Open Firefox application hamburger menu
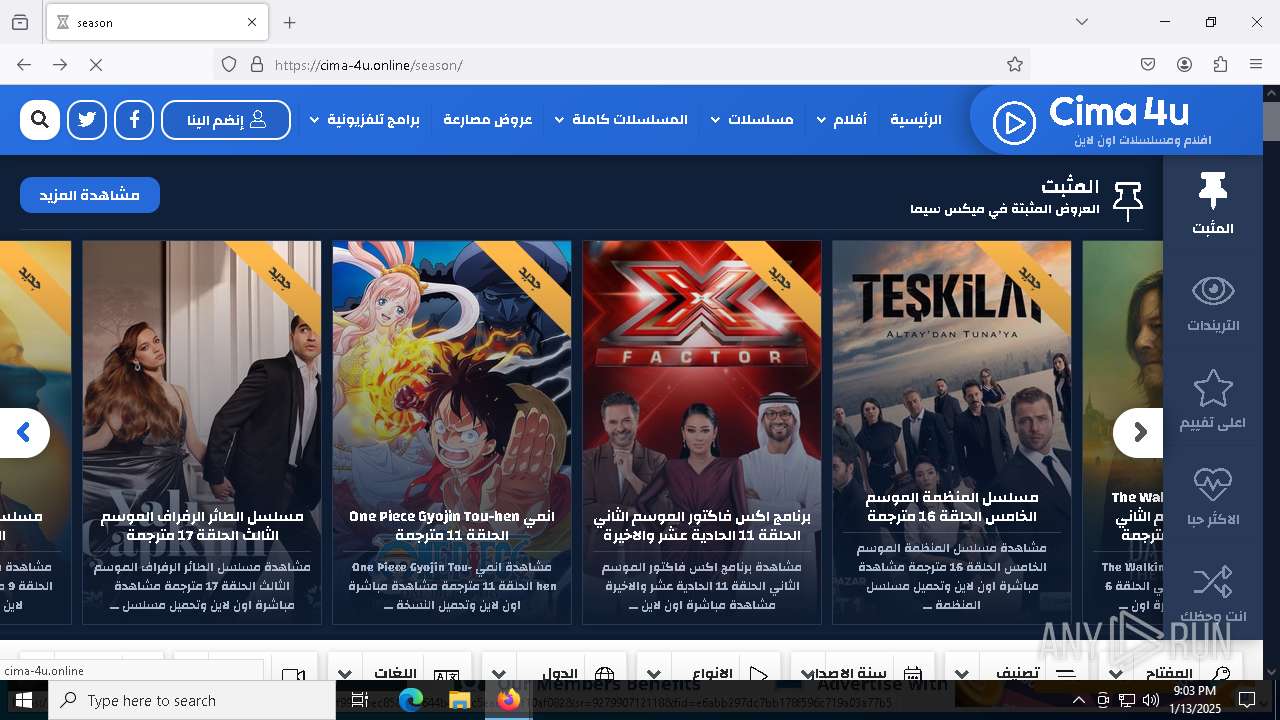The image size is (1280, 720). [1256, 65]
